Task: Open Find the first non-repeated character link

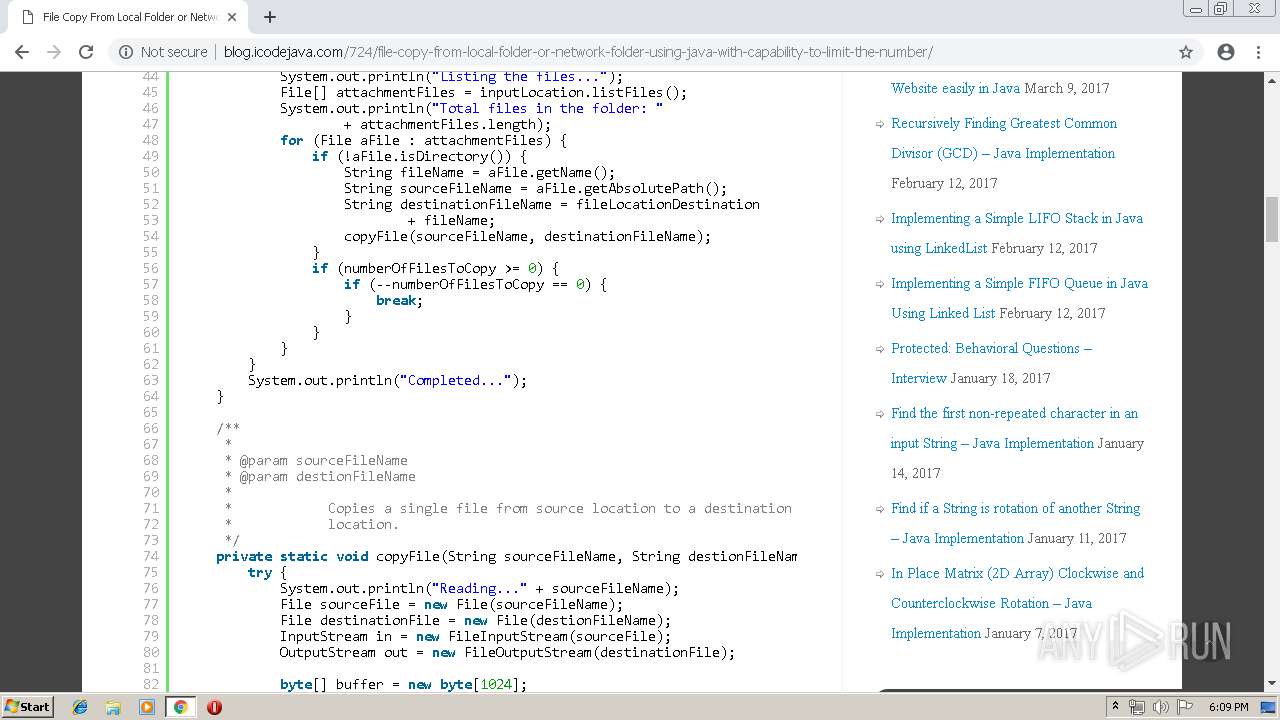Action: (x=1014, y=428)
